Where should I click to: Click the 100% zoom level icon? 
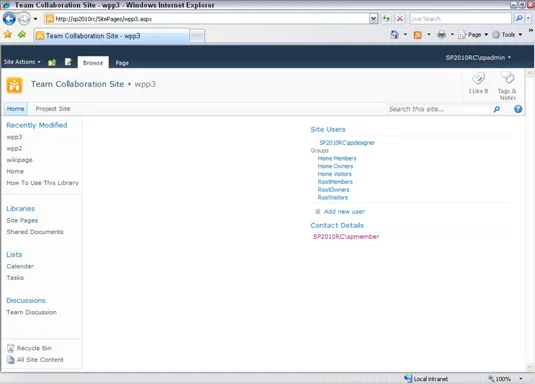pos(491,379)
